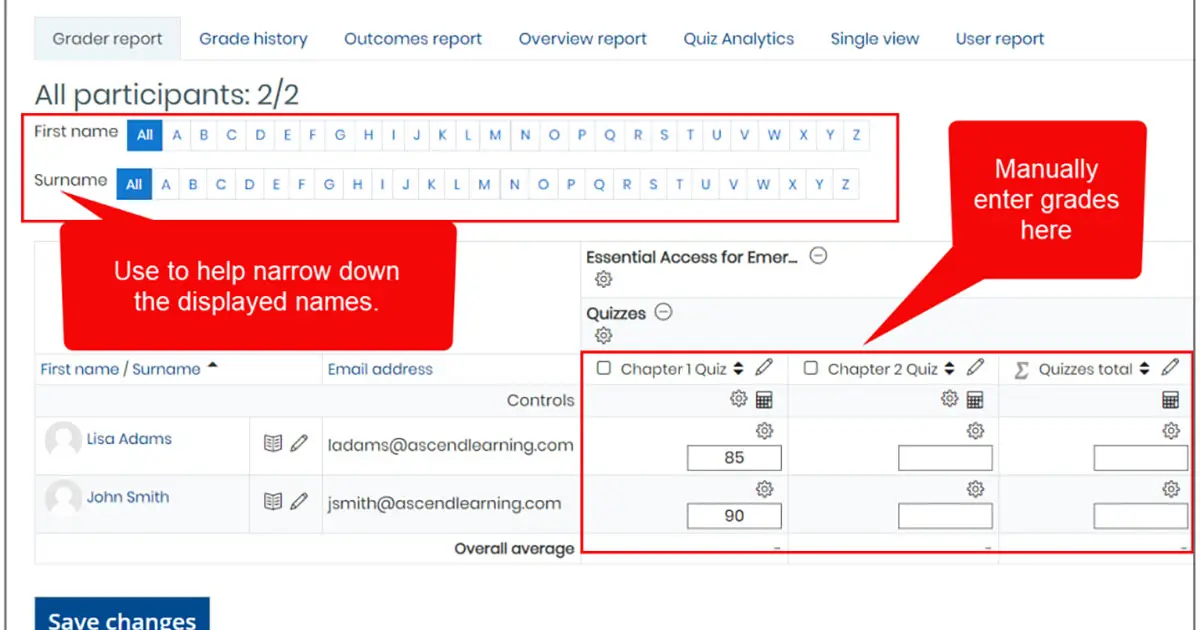Viewport: 1200px width, 630px height.
Task: Click the gear under Essential Access for Emer...
Action: 602,278
